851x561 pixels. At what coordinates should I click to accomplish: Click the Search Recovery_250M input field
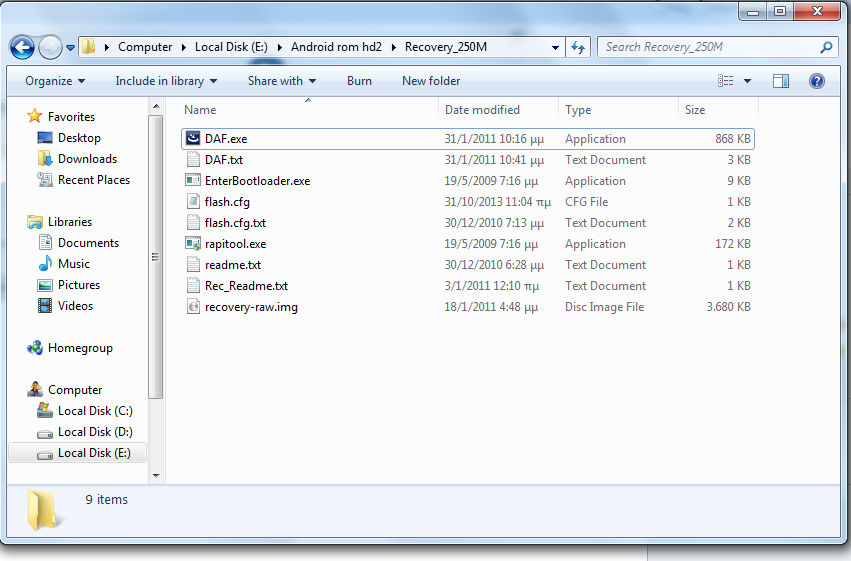708,47
